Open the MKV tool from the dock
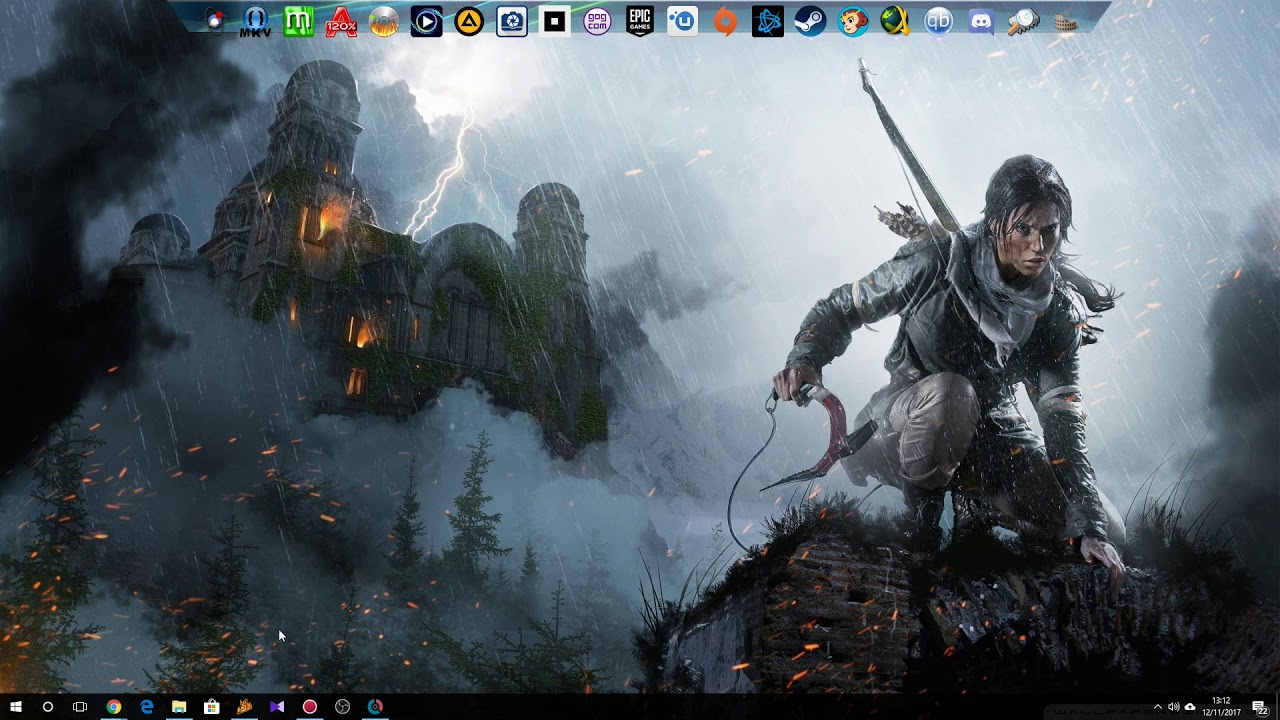1280x720 pixels. click(256, 21)
